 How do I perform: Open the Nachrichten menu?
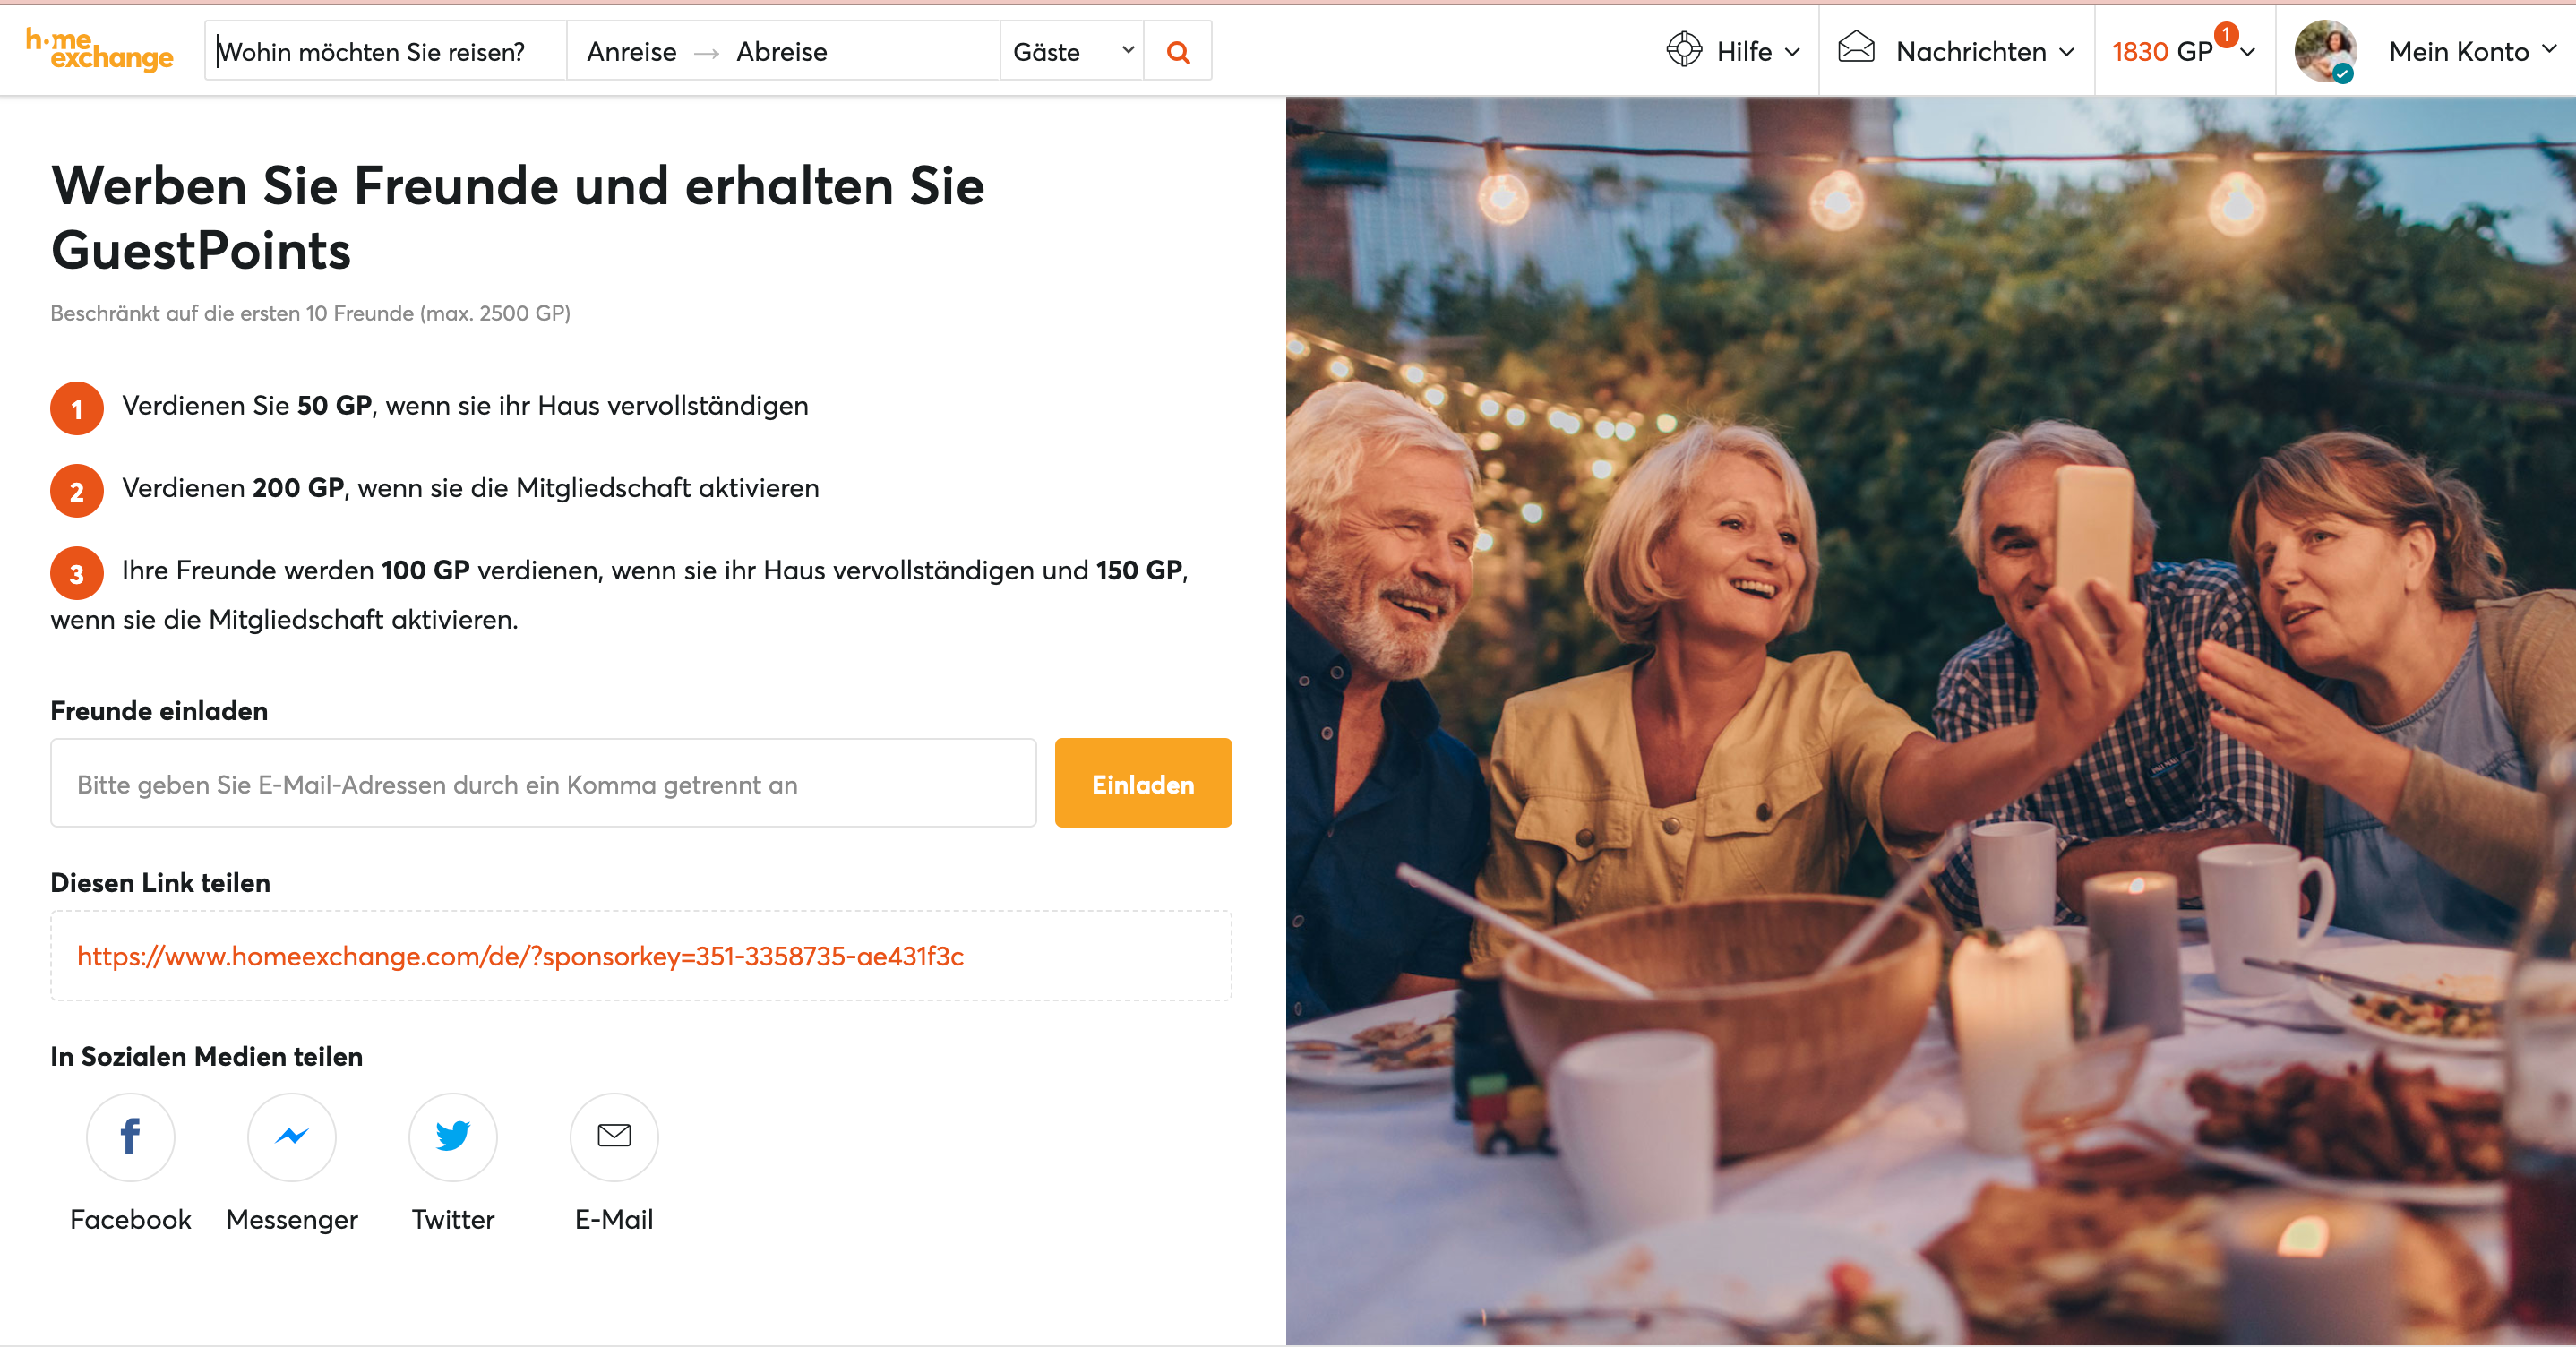[1971, 51]
